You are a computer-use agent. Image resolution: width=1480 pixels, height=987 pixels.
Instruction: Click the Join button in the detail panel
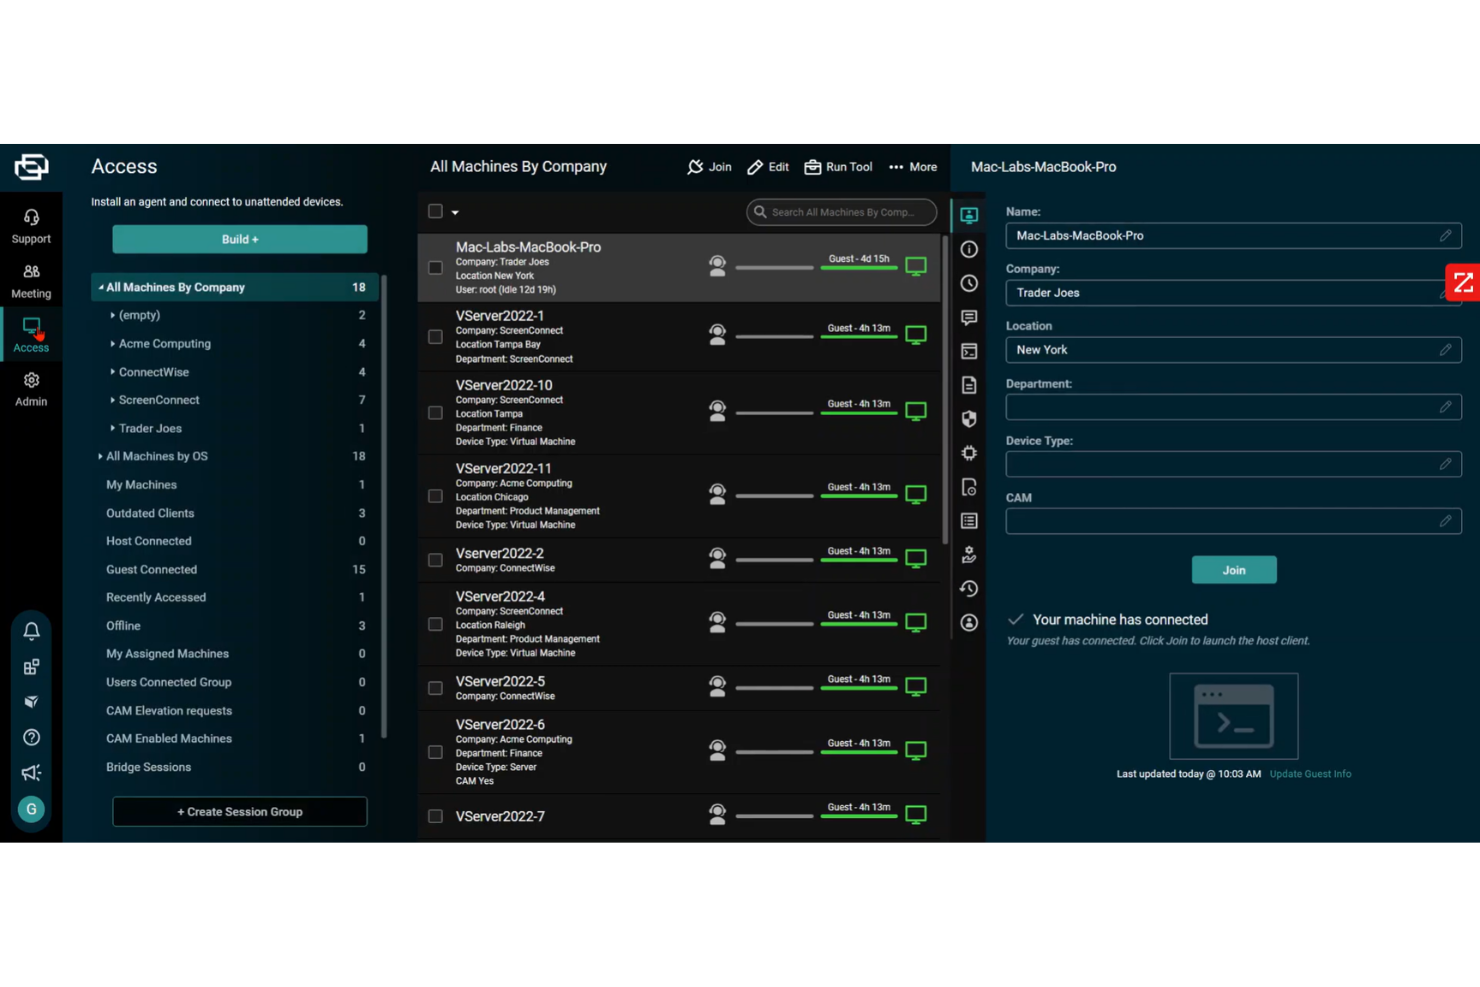[x=1234, y=570]
